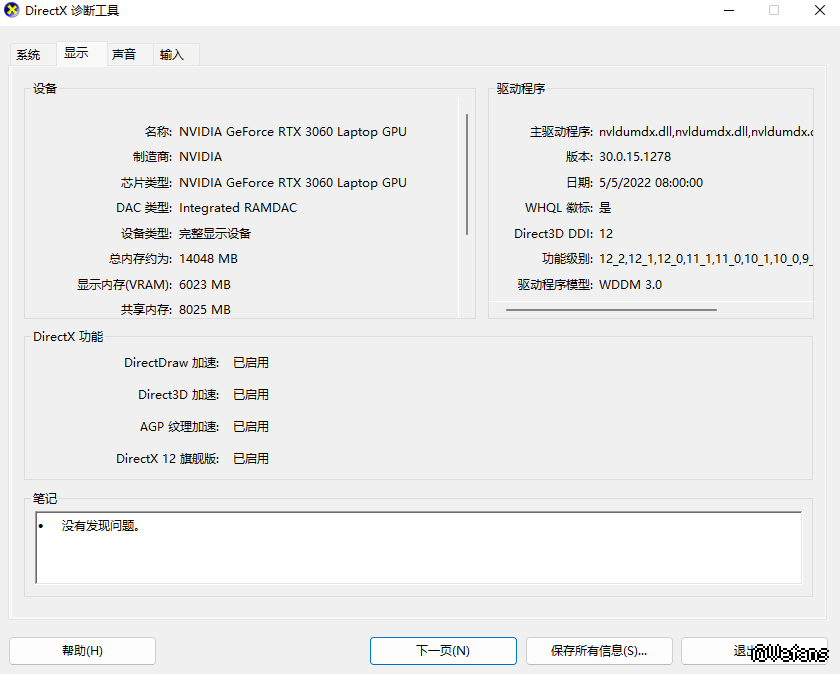The height and width of the screenshot is (674, 840).
Task: Close the DirectX diagnostic window
Action: pos(820,10)
